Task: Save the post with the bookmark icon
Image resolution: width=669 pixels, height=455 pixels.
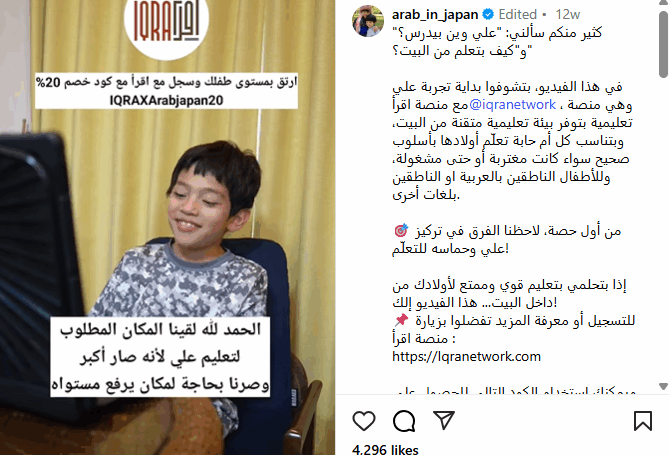Action: coord(643,421)
